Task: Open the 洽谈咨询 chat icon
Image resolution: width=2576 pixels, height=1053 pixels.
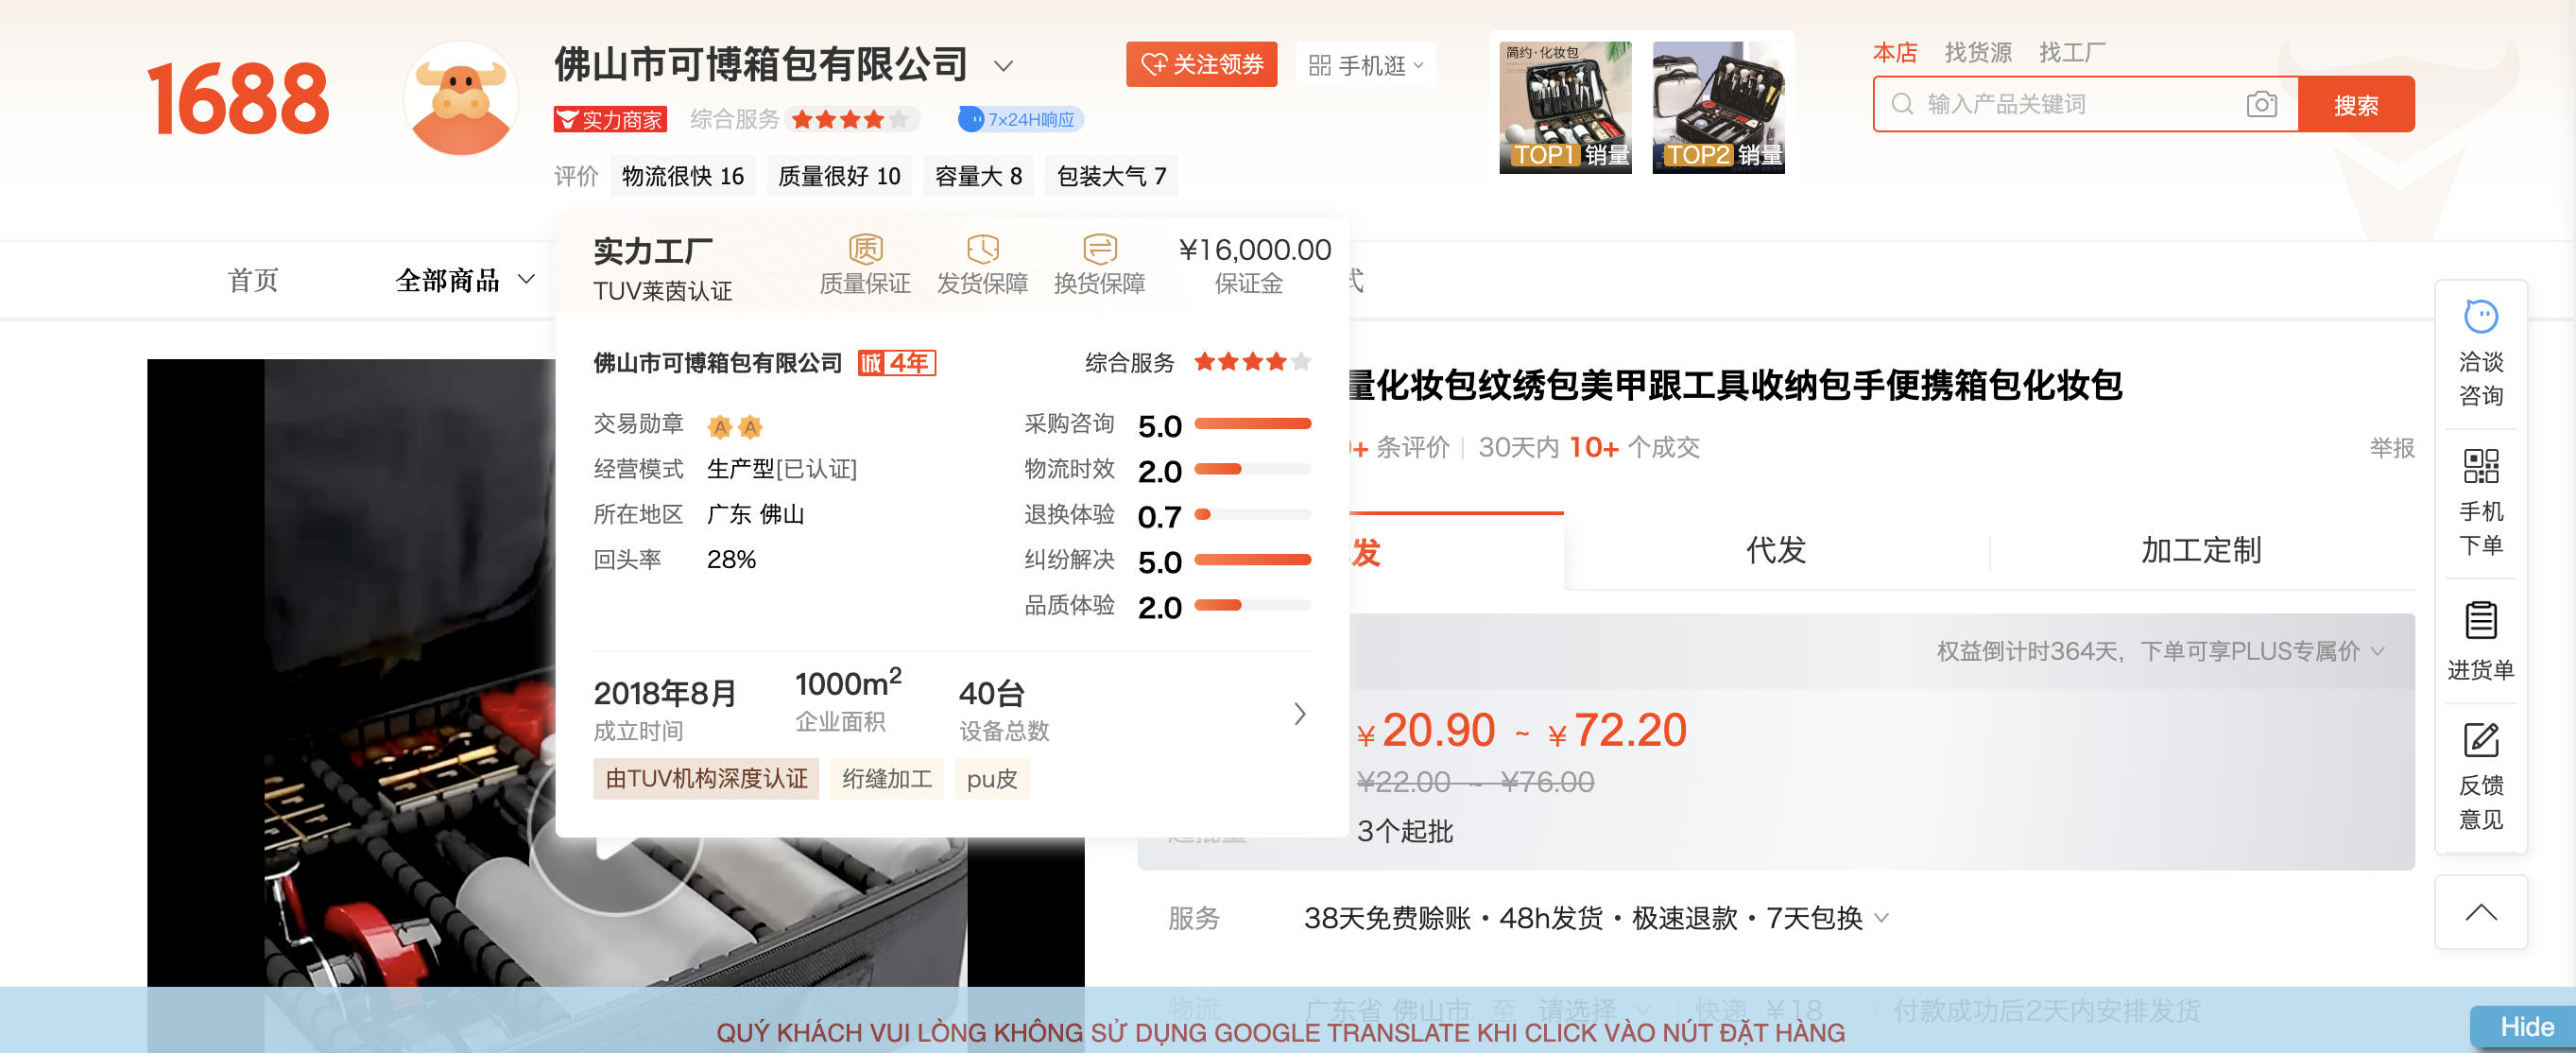Action: click(2480, 316)
